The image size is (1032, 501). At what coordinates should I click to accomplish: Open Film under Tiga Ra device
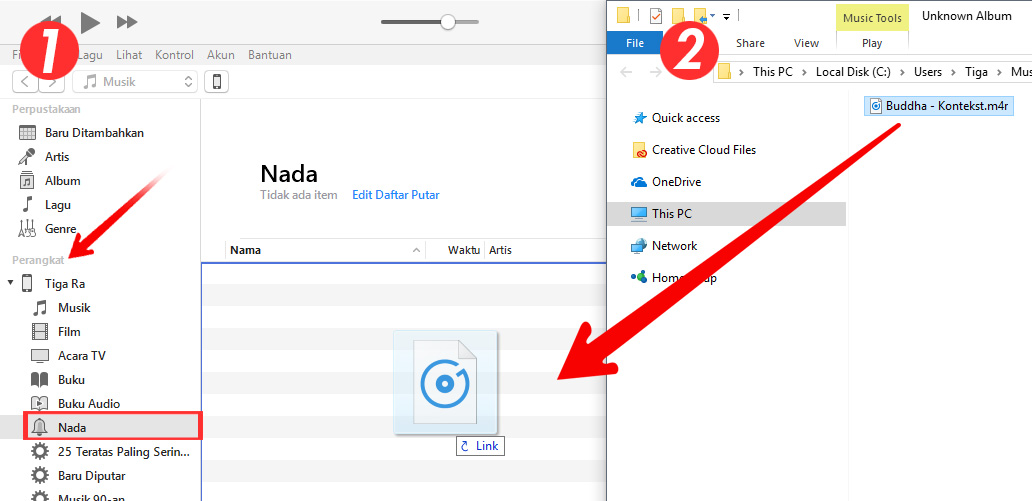[69, 332]
